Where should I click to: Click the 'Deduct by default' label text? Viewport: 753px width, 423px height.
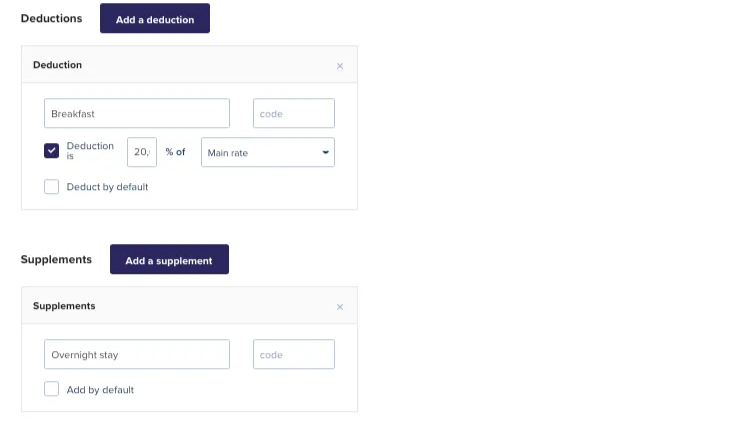pos(107,186)
